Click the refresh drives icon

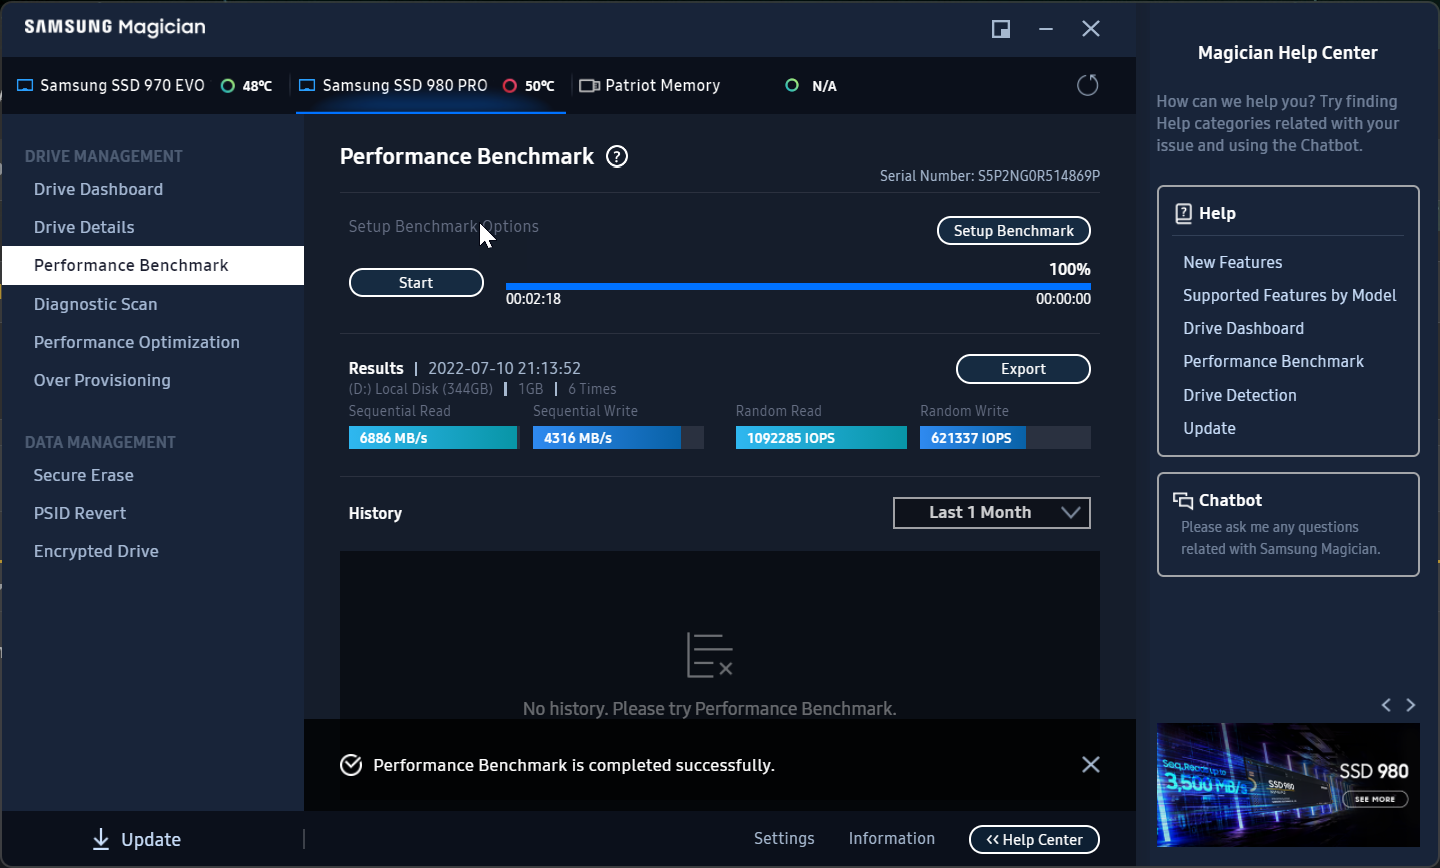click(x=1087, y=86)
